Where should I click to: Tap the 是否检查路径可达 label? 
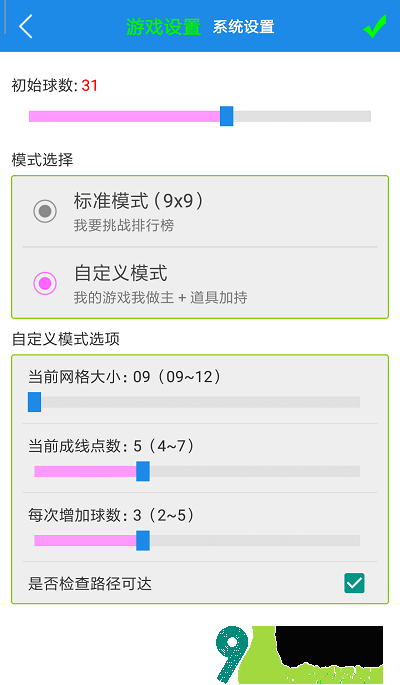click(90, 583)
